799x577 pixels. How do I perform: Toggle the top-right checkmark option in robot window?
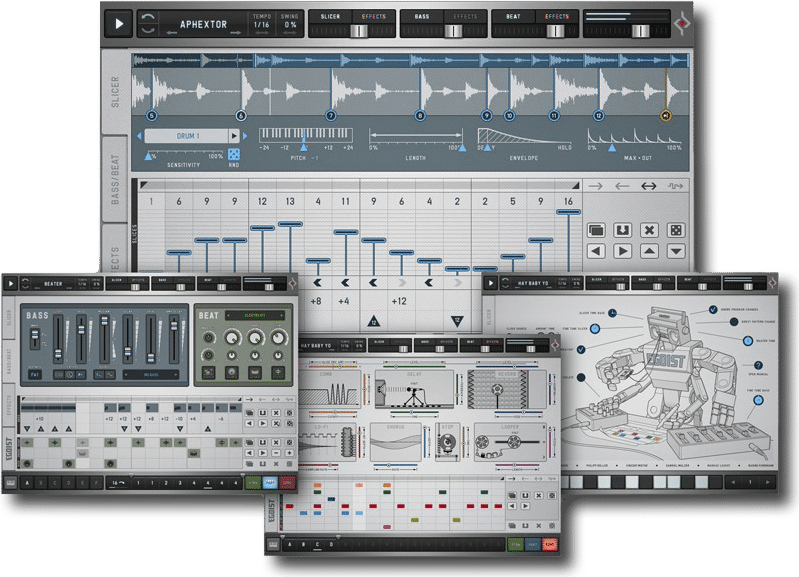(713, 309)
